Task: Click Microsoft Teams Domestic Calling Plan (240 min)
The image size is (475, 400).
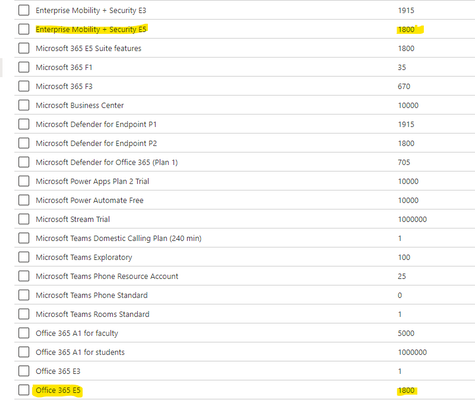Action: point(118,238)
